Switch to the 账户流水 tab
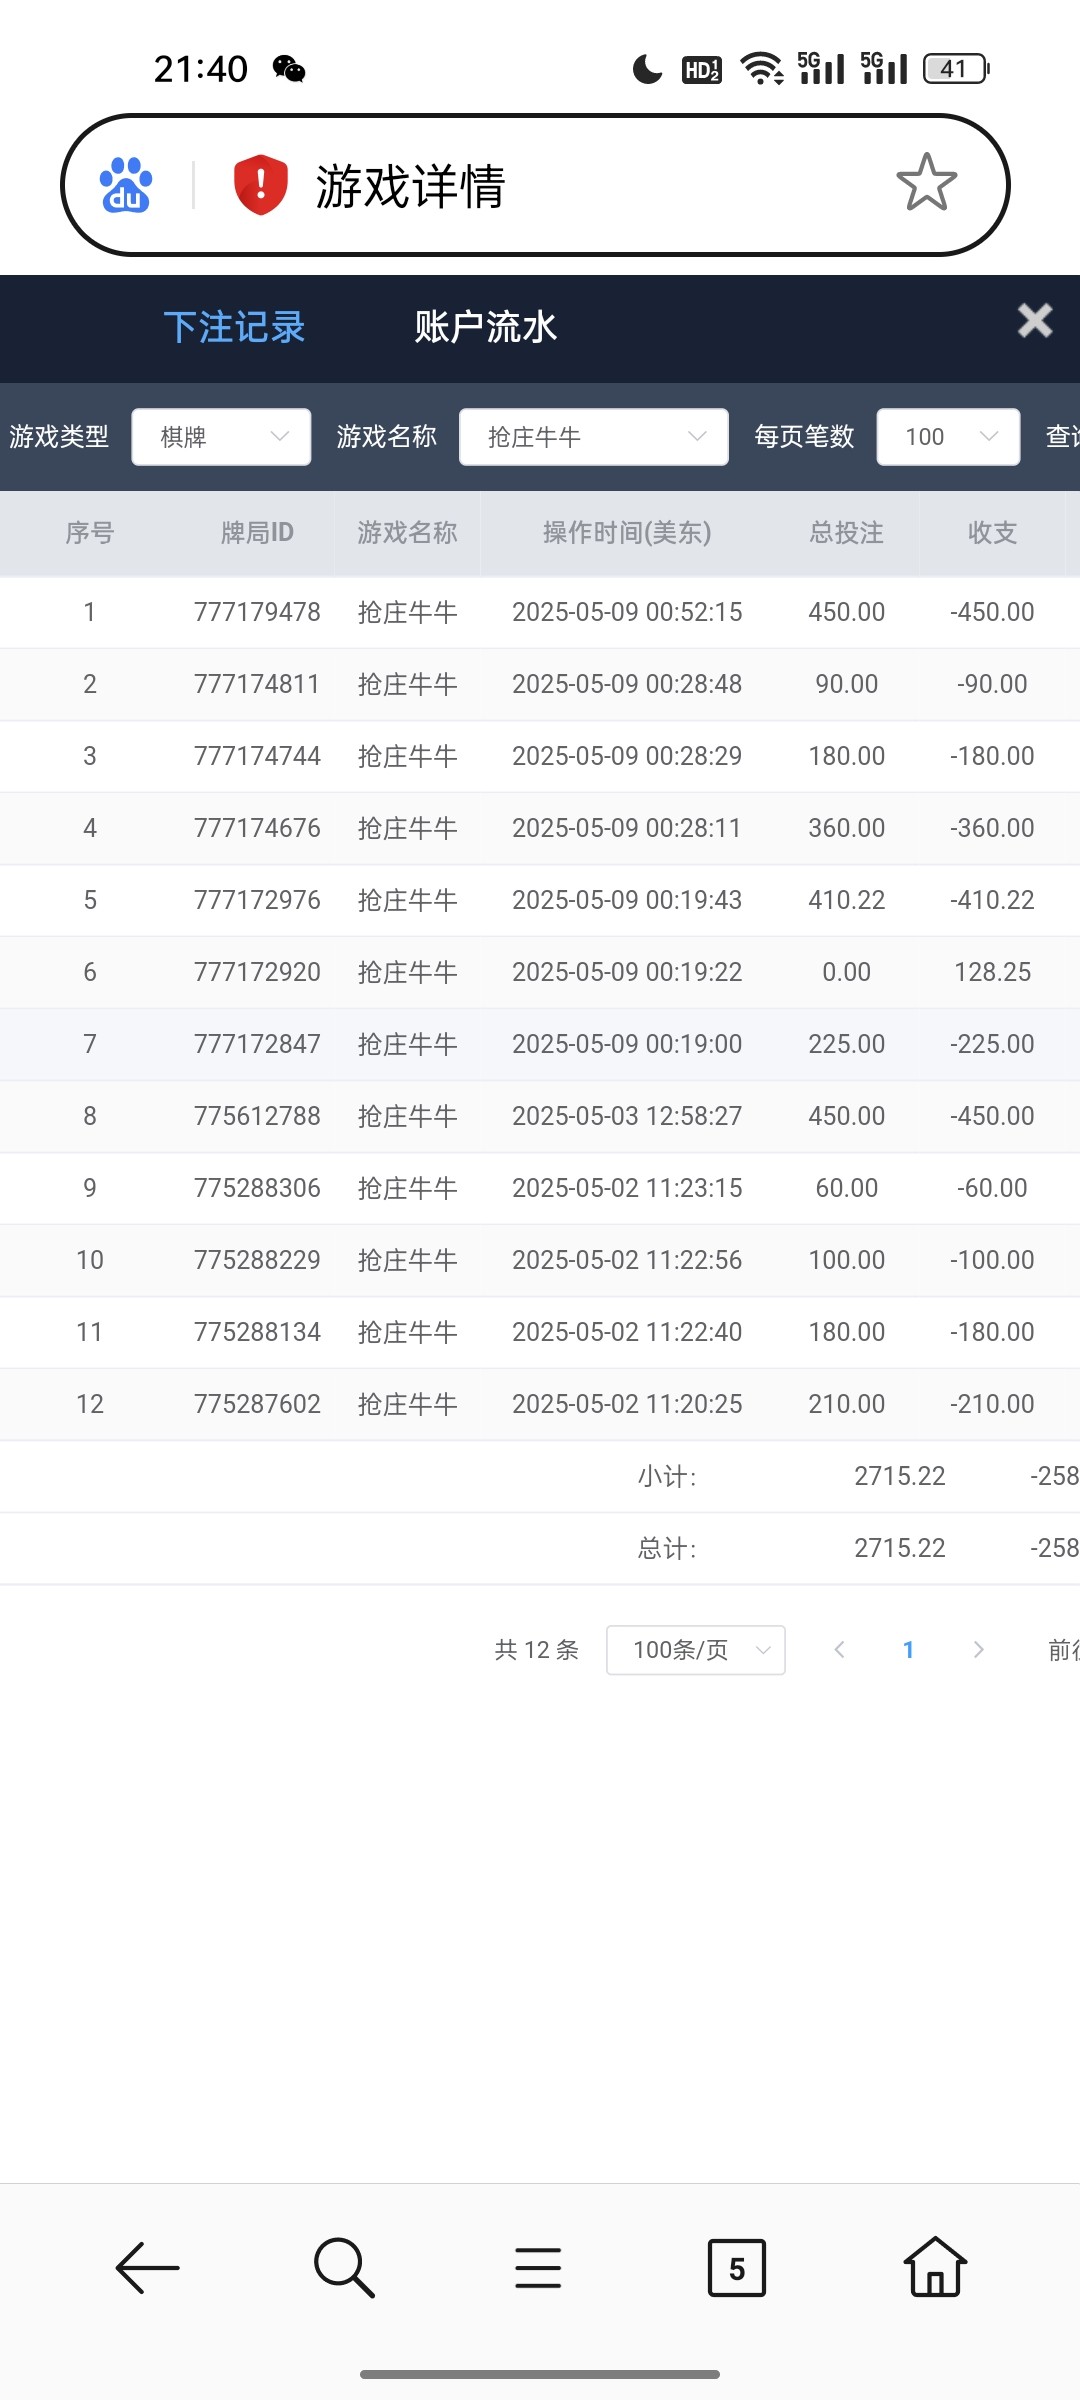 (x=485, y=327)
